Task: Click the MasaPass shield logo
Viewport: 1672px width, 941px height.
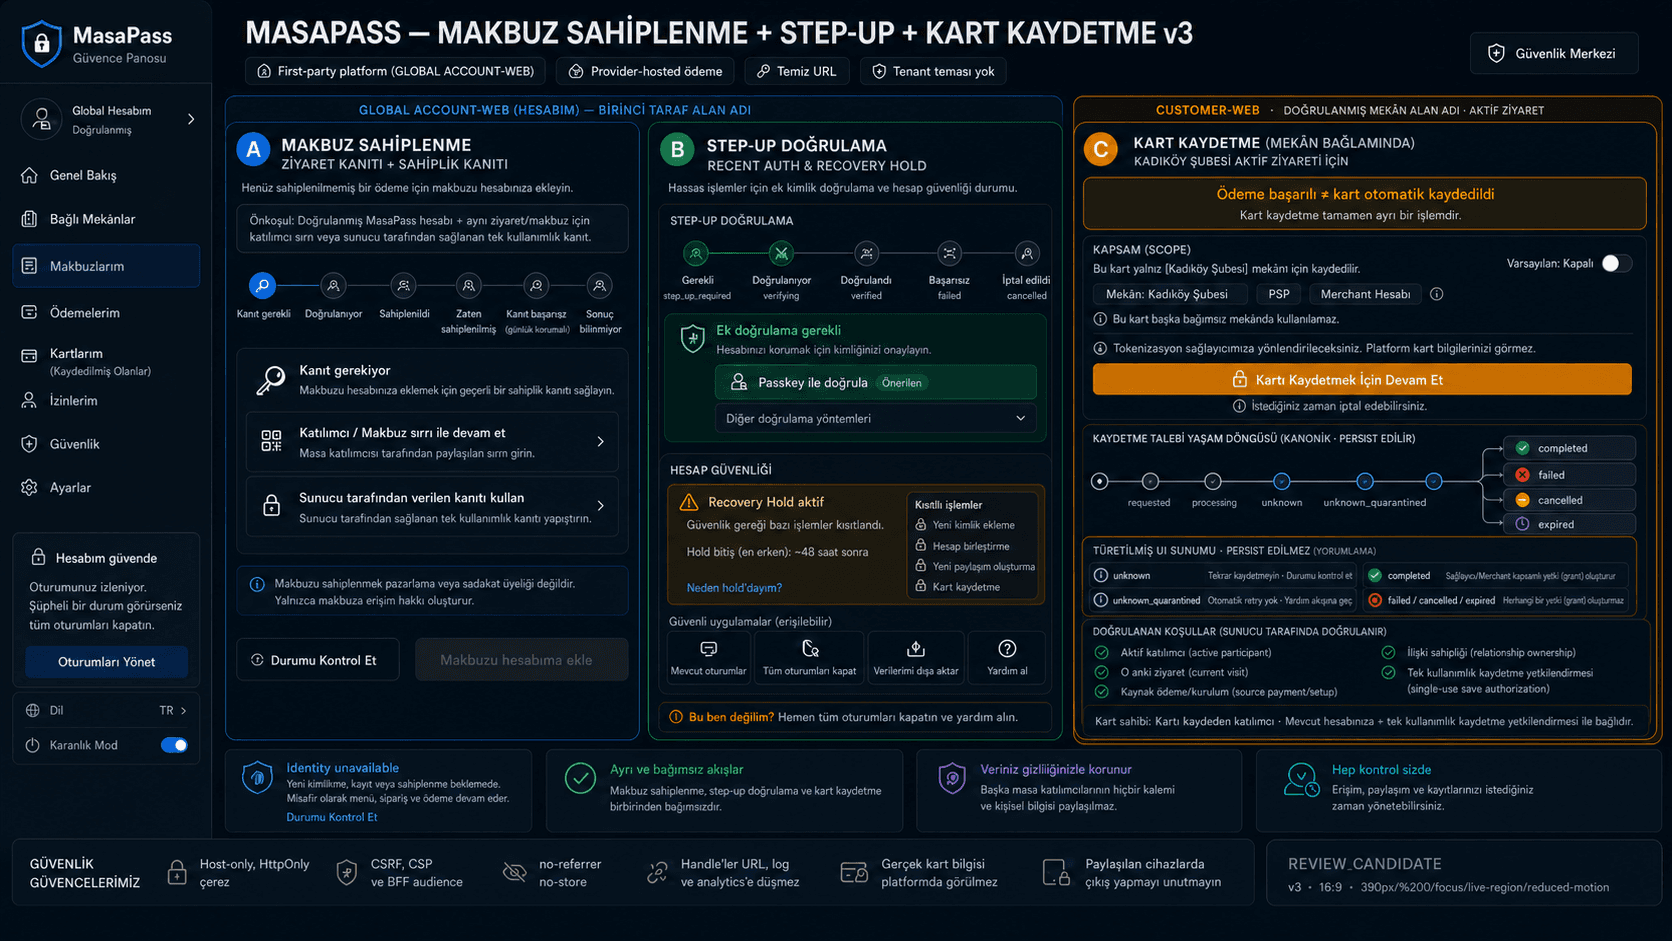Action: [x=42, y=44]
